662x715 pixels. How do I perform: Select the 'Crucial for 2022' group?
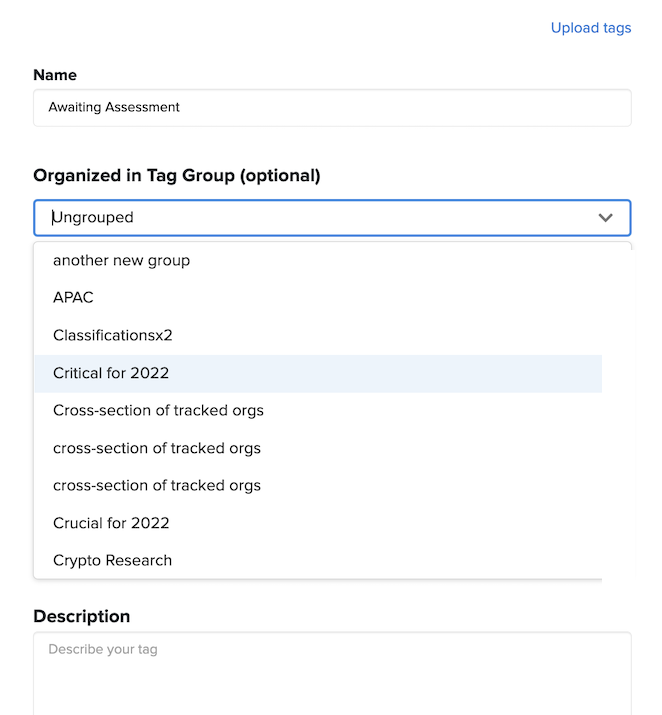(111, 523)
